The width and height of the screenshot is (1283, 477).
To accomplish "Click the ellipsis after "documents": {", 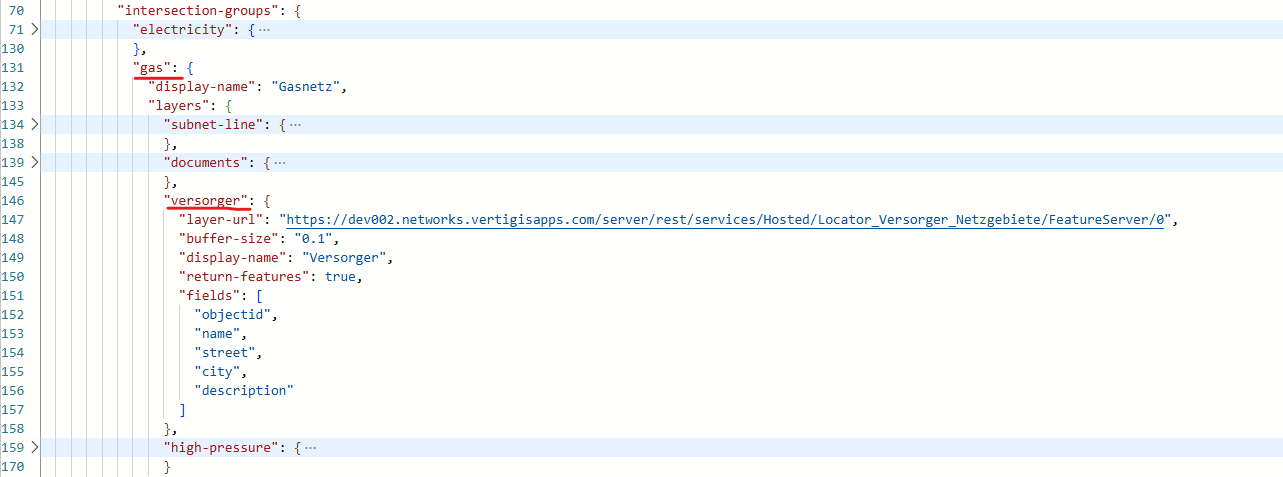I will pos(280,163).
